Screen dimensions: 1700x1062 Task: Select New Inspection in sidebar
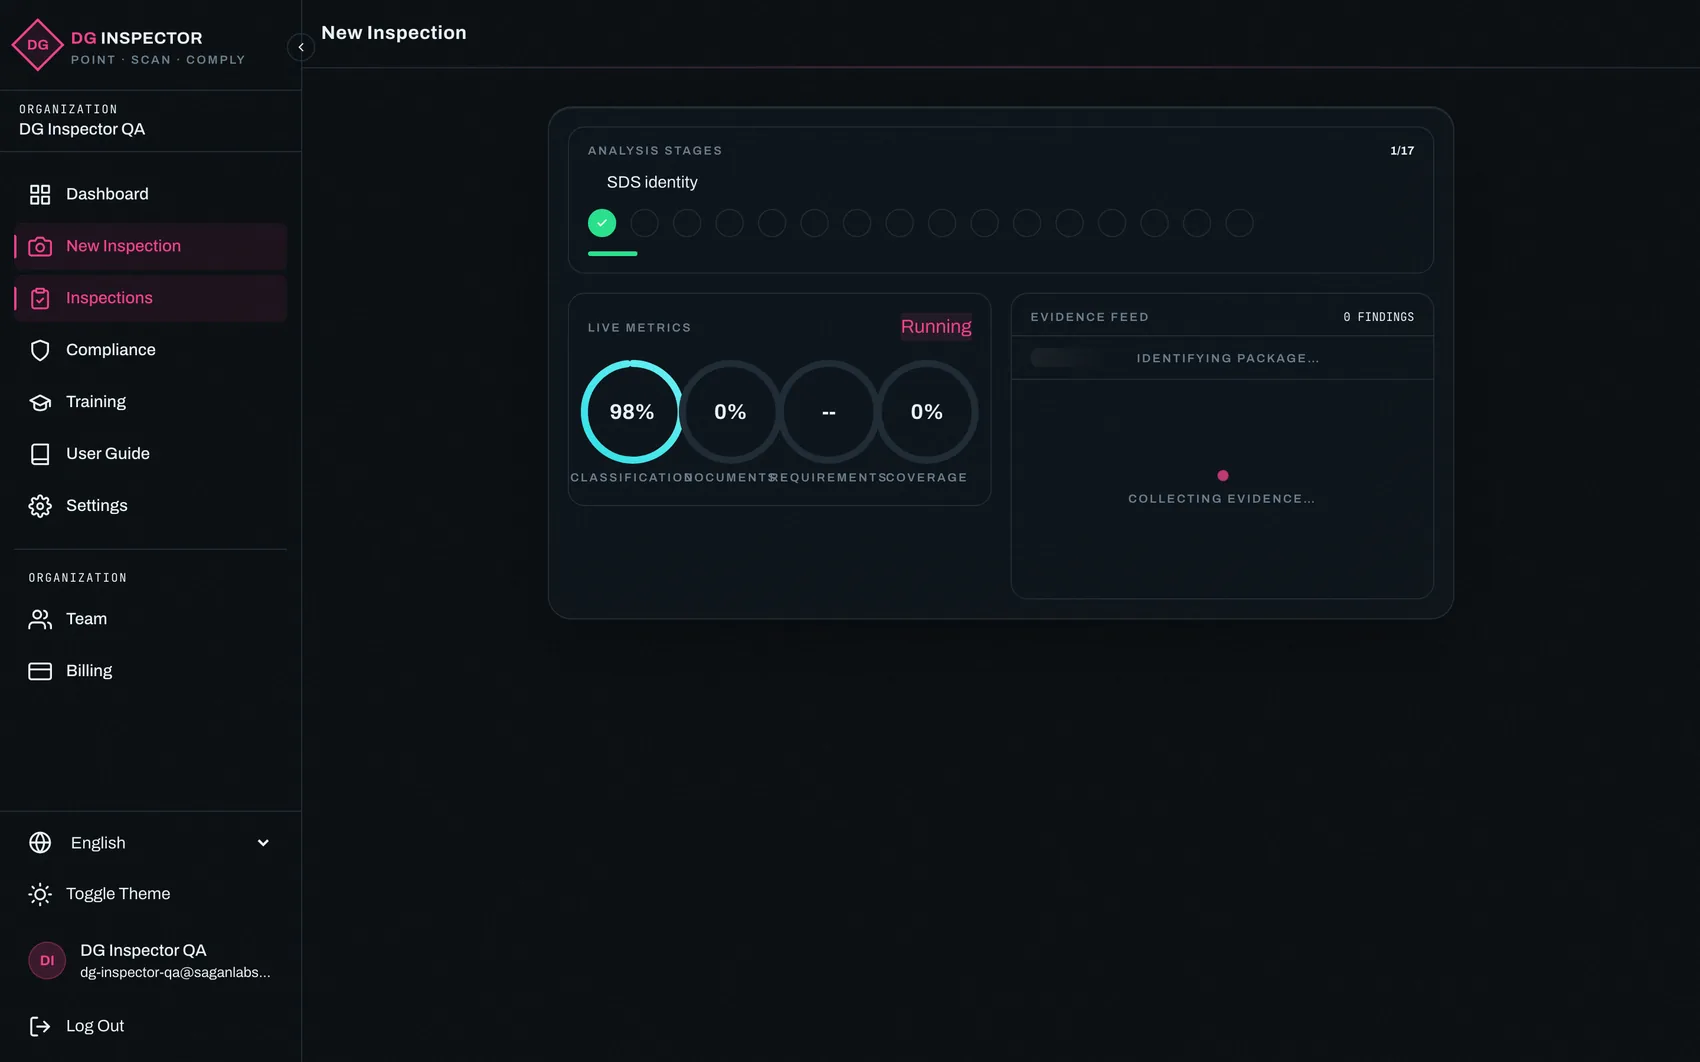(150, 246)
